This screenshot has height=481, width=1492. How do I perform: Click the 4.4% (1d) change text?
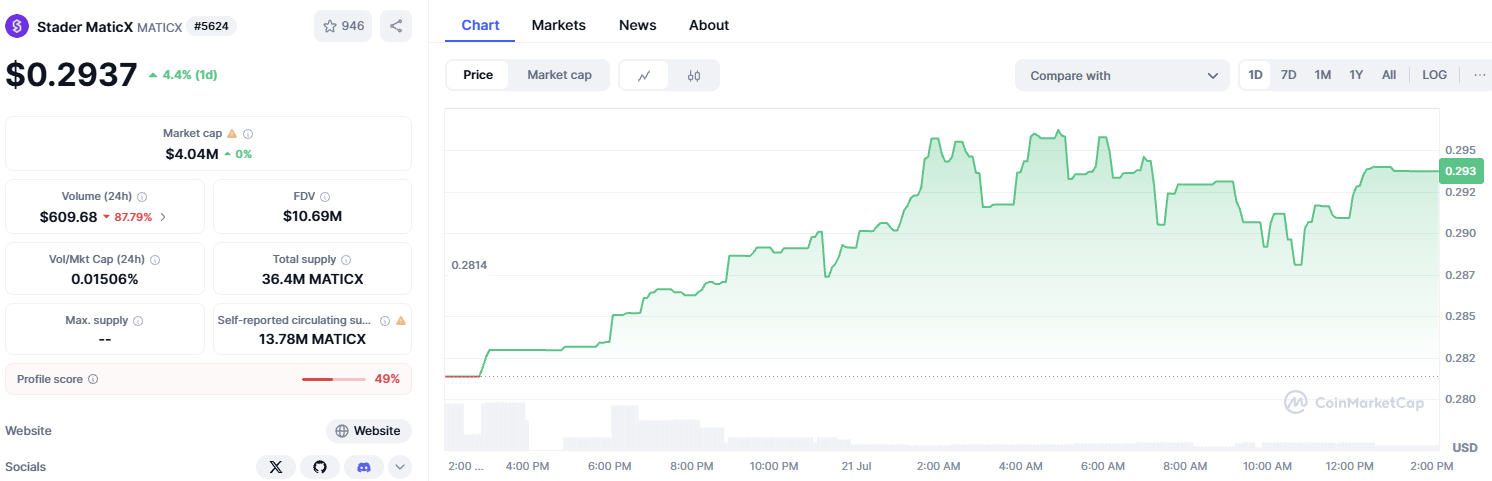point(190,75)
